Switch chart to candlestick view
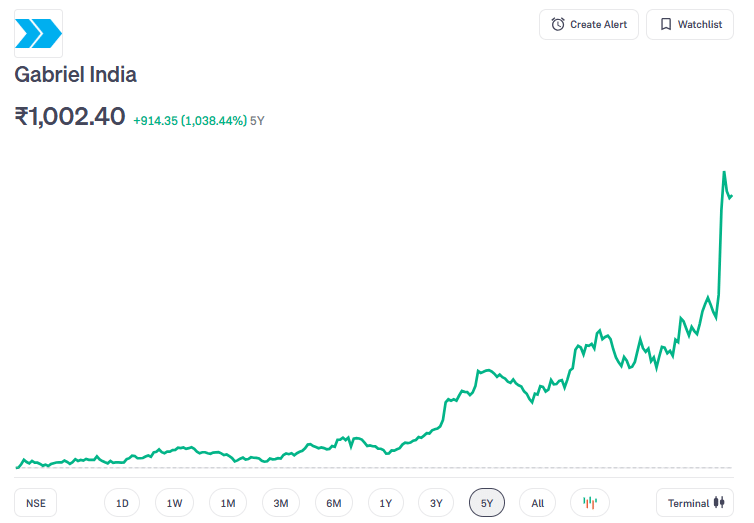Screen dimensions: 754x523 590,503
